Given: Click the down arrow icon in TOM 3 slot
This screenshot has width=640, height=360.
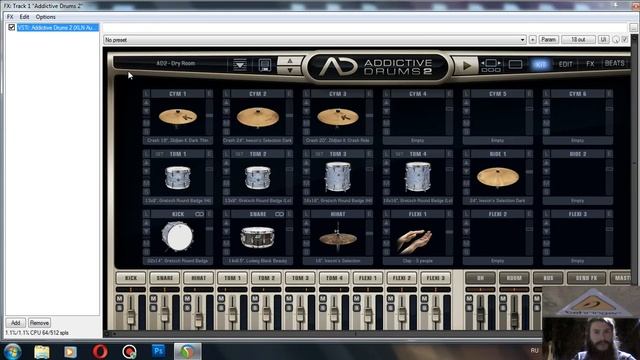Looking at the screenshot, I should tap(307, 171).
